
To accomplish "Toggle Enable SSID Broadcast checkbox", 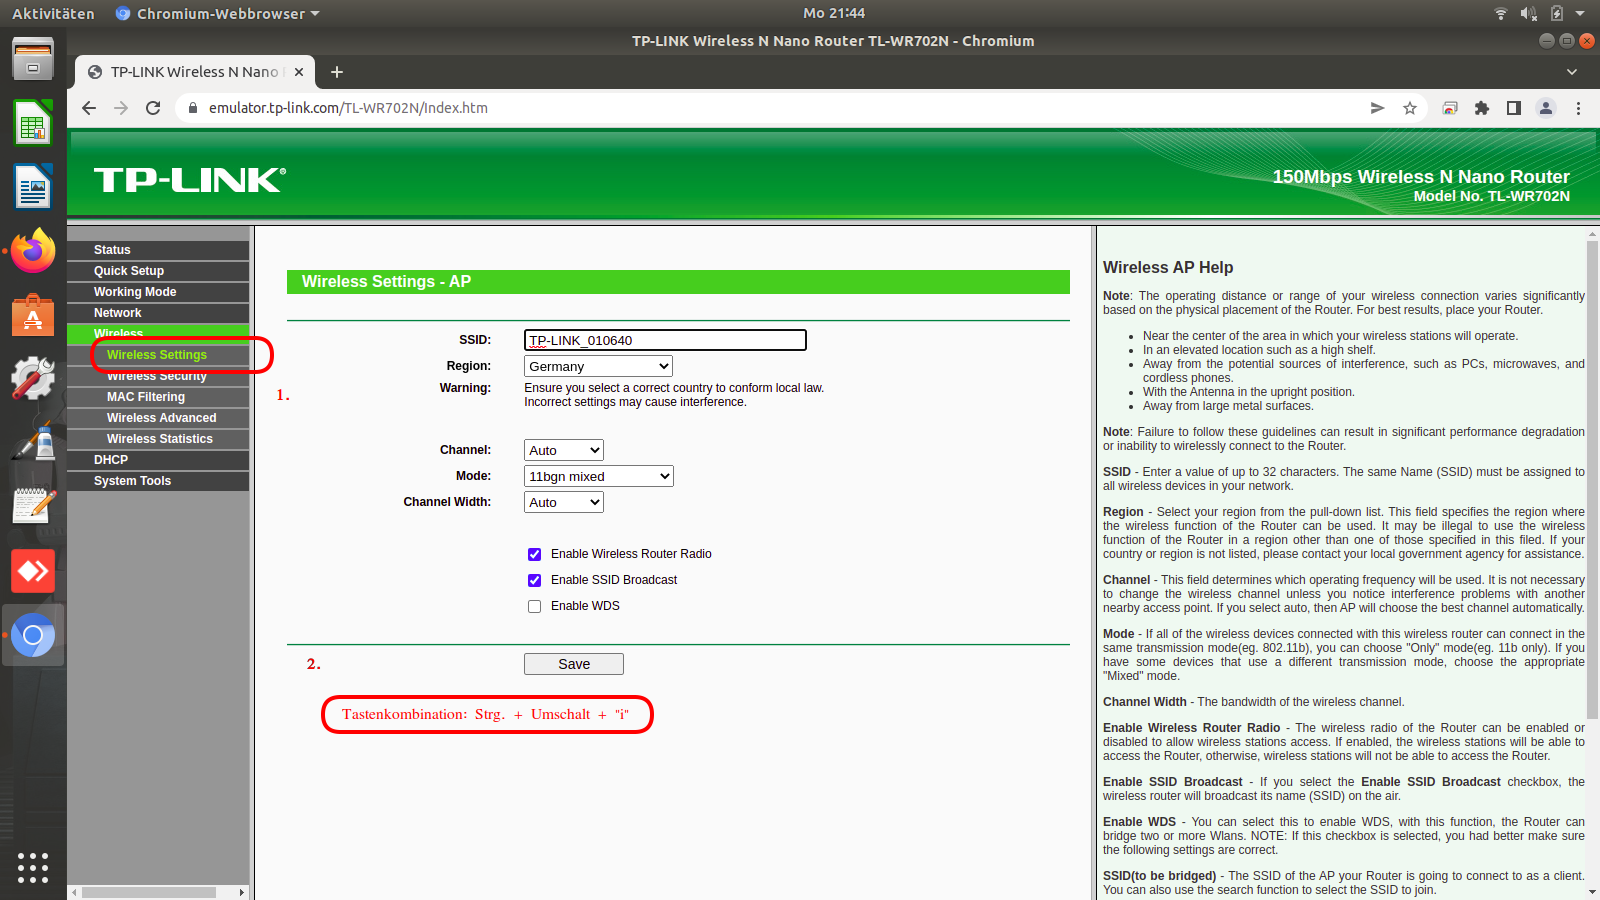I will coord(535,580).
